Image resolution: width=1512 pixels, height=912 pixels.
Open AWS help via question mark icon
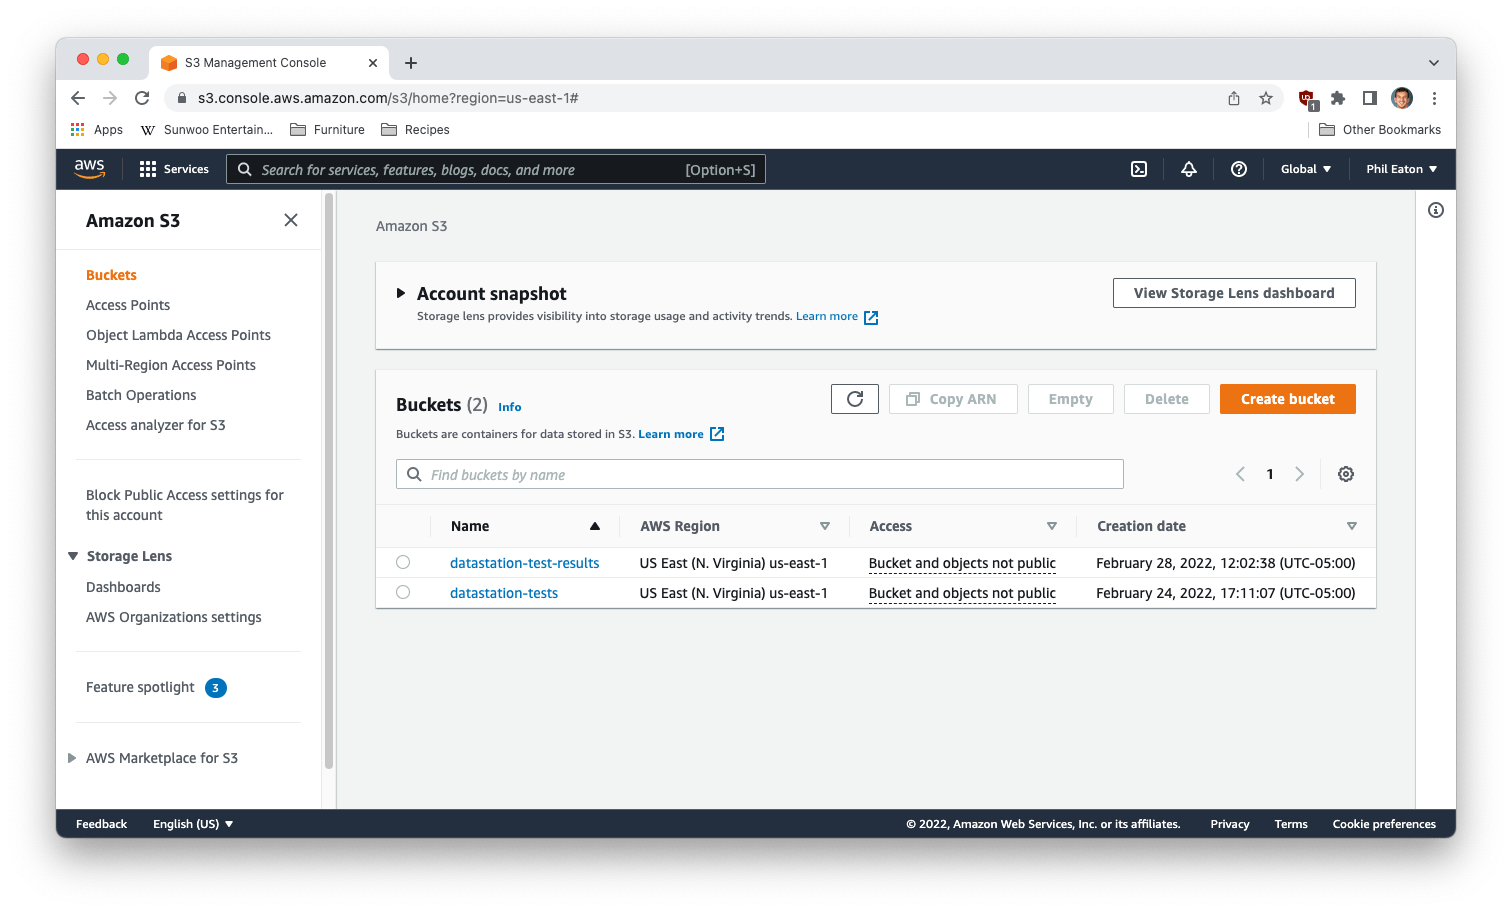[1238, 169]
